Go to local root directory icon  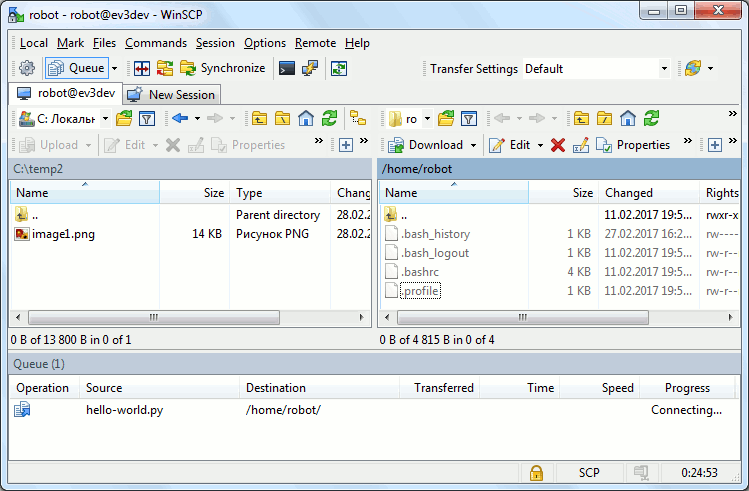tap(282, 118)
